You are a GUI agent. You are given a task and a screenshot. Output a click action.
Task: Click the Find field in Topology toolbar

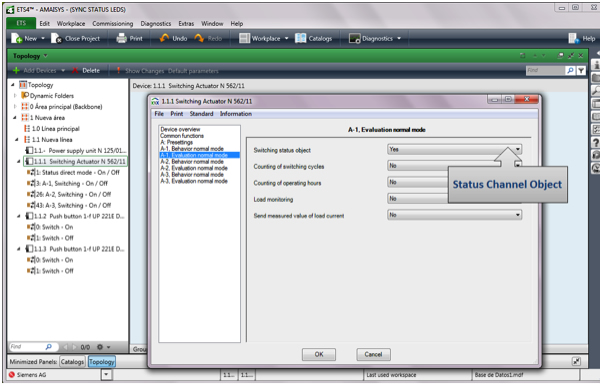click(545, 70)
